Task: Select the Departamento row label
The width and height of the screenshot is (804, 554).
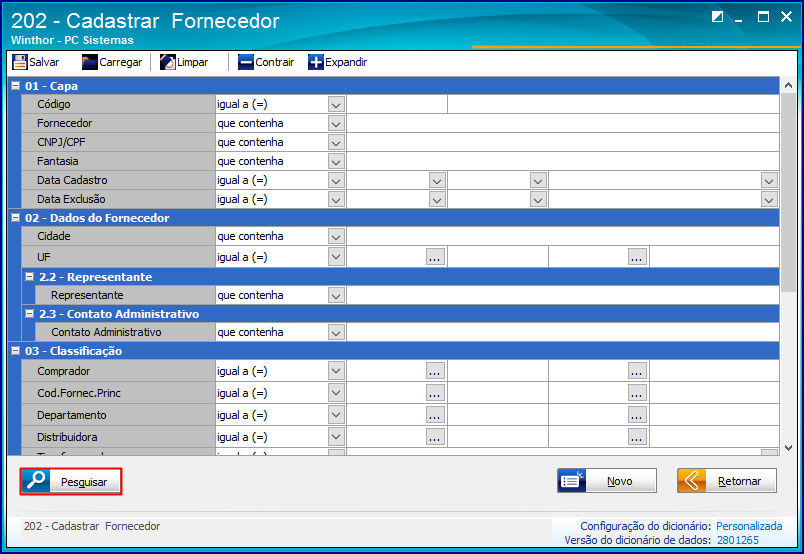Action: pos(72,415)
